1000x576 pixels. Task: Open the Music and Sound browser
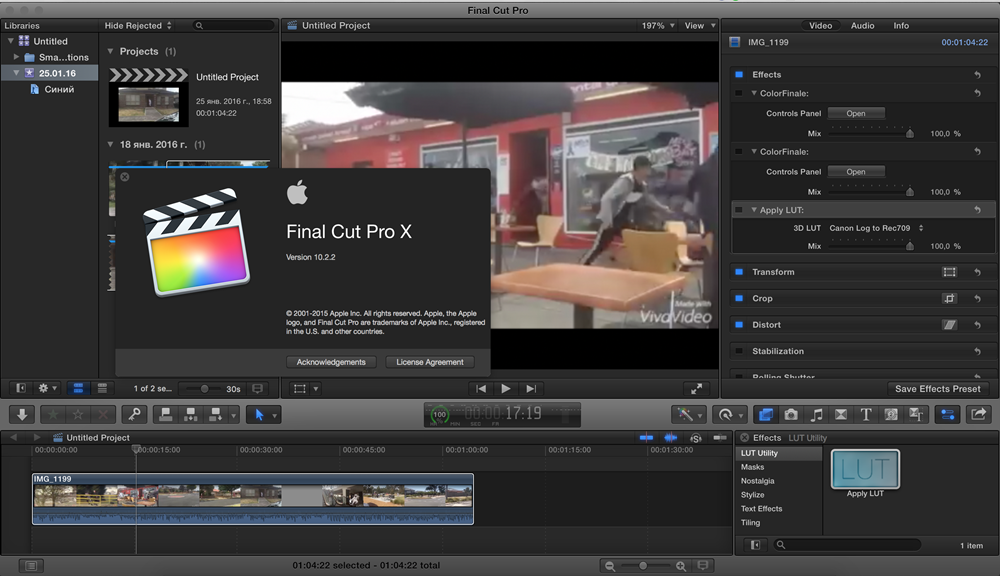pyautogui.click(x=816, y=414)
